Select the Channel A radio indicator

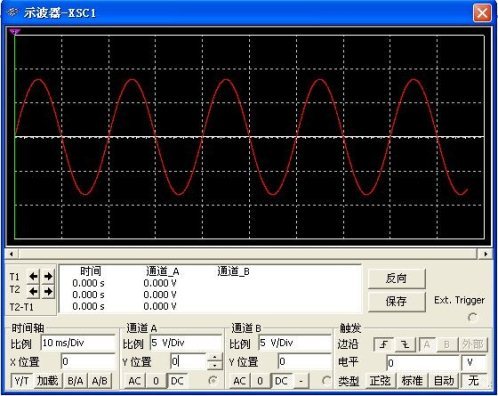tap(213, 380)
